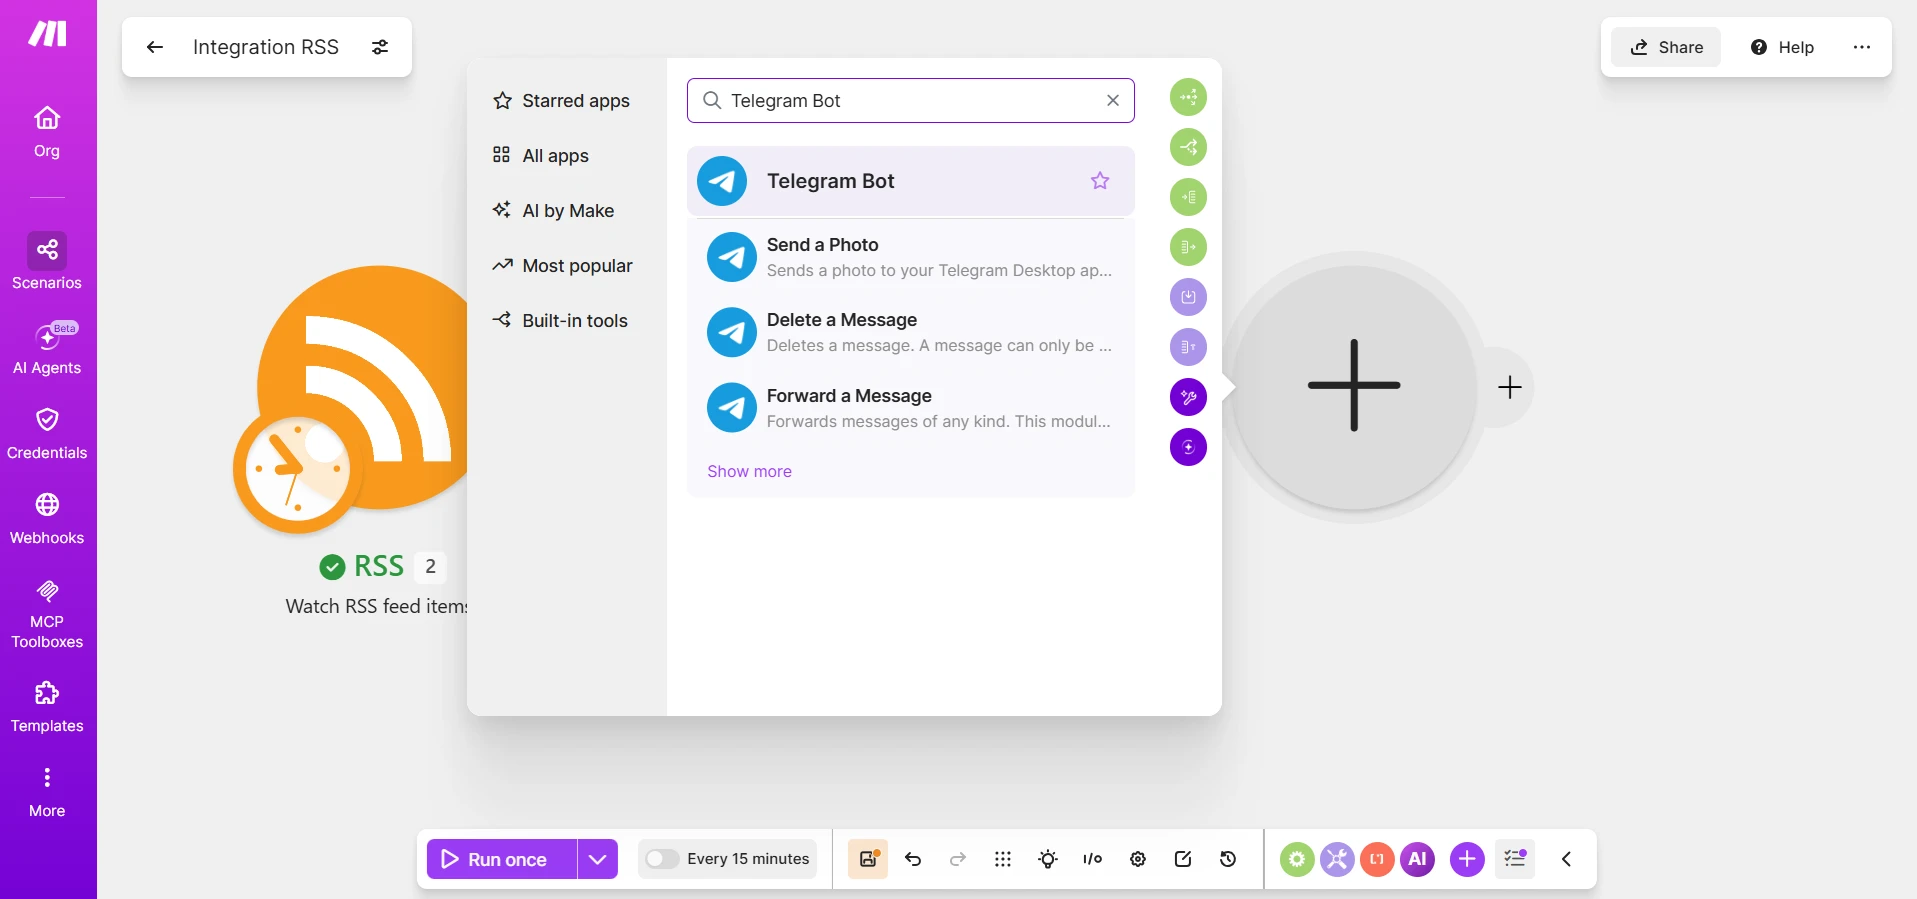Expand the Run once dropdown arrow
This screenshot has width=1917, height=899.
click(597, 859)
